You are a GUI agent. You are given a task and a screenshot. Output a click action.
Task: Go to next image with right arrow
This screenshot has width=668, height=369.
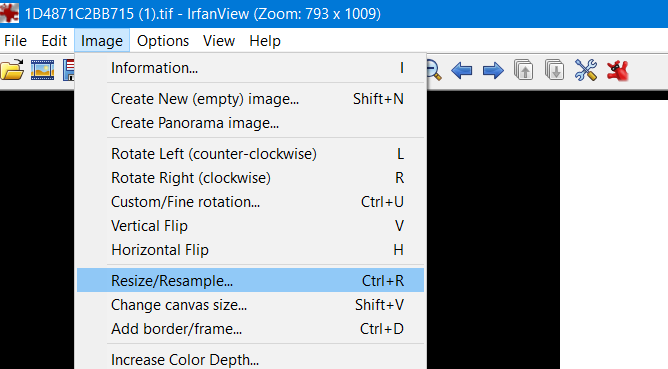point(493,70)
